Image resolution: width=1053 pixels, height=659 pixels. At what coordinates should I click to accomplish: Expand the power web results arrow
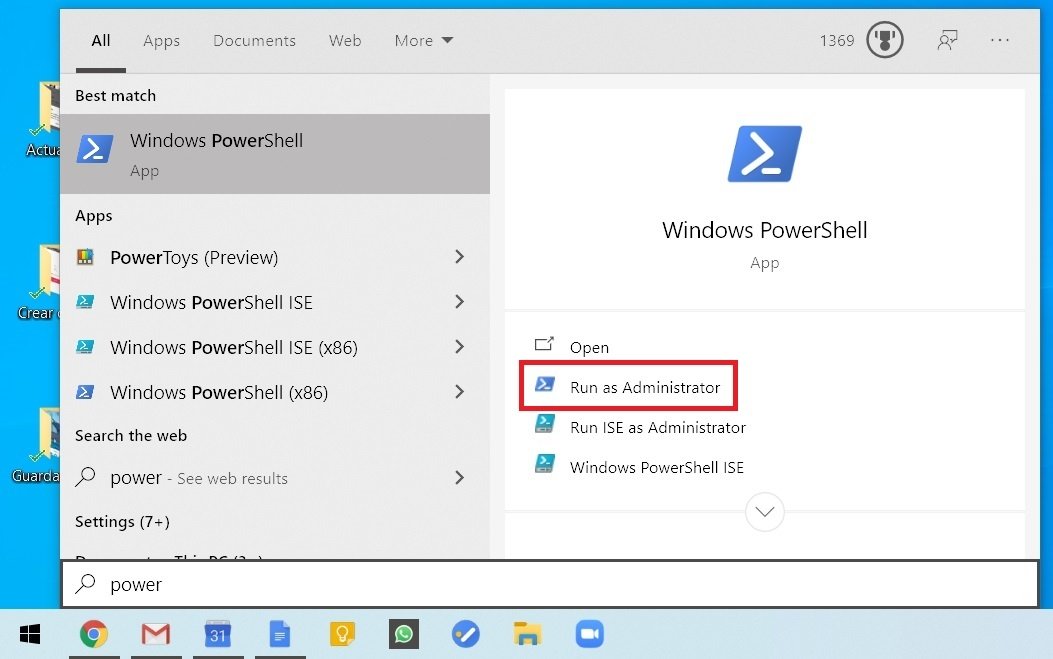(x=459, y=478)
